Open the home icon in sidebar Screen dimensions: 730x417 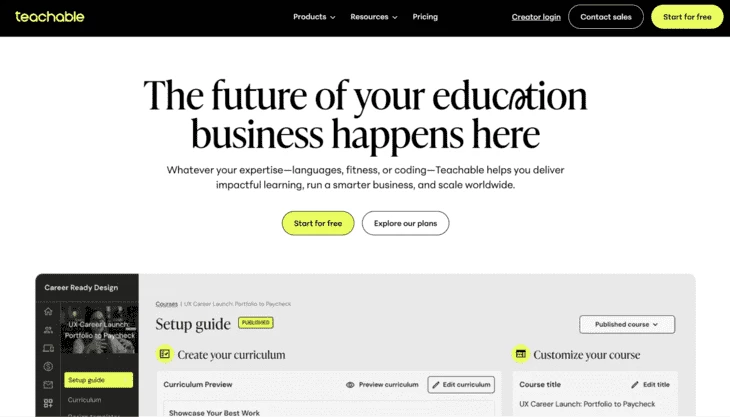[x=48, y=311]
